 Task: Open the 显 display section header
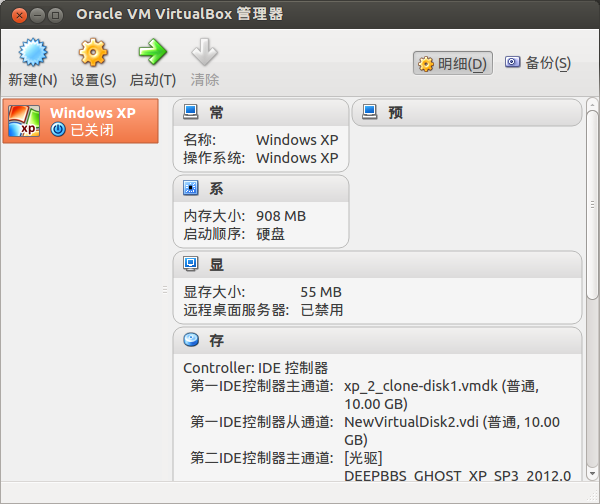point(378,264)
